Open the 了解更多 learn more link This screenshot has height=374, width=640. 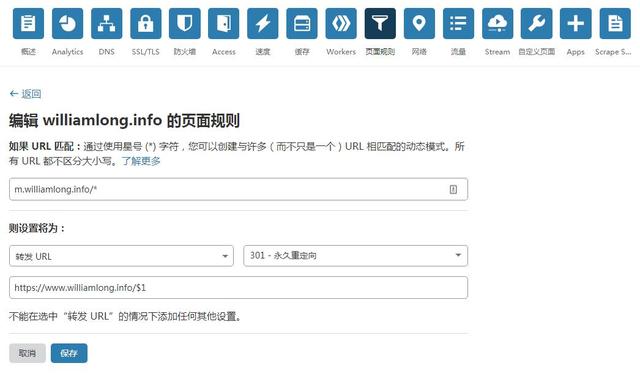pos(141,161)
